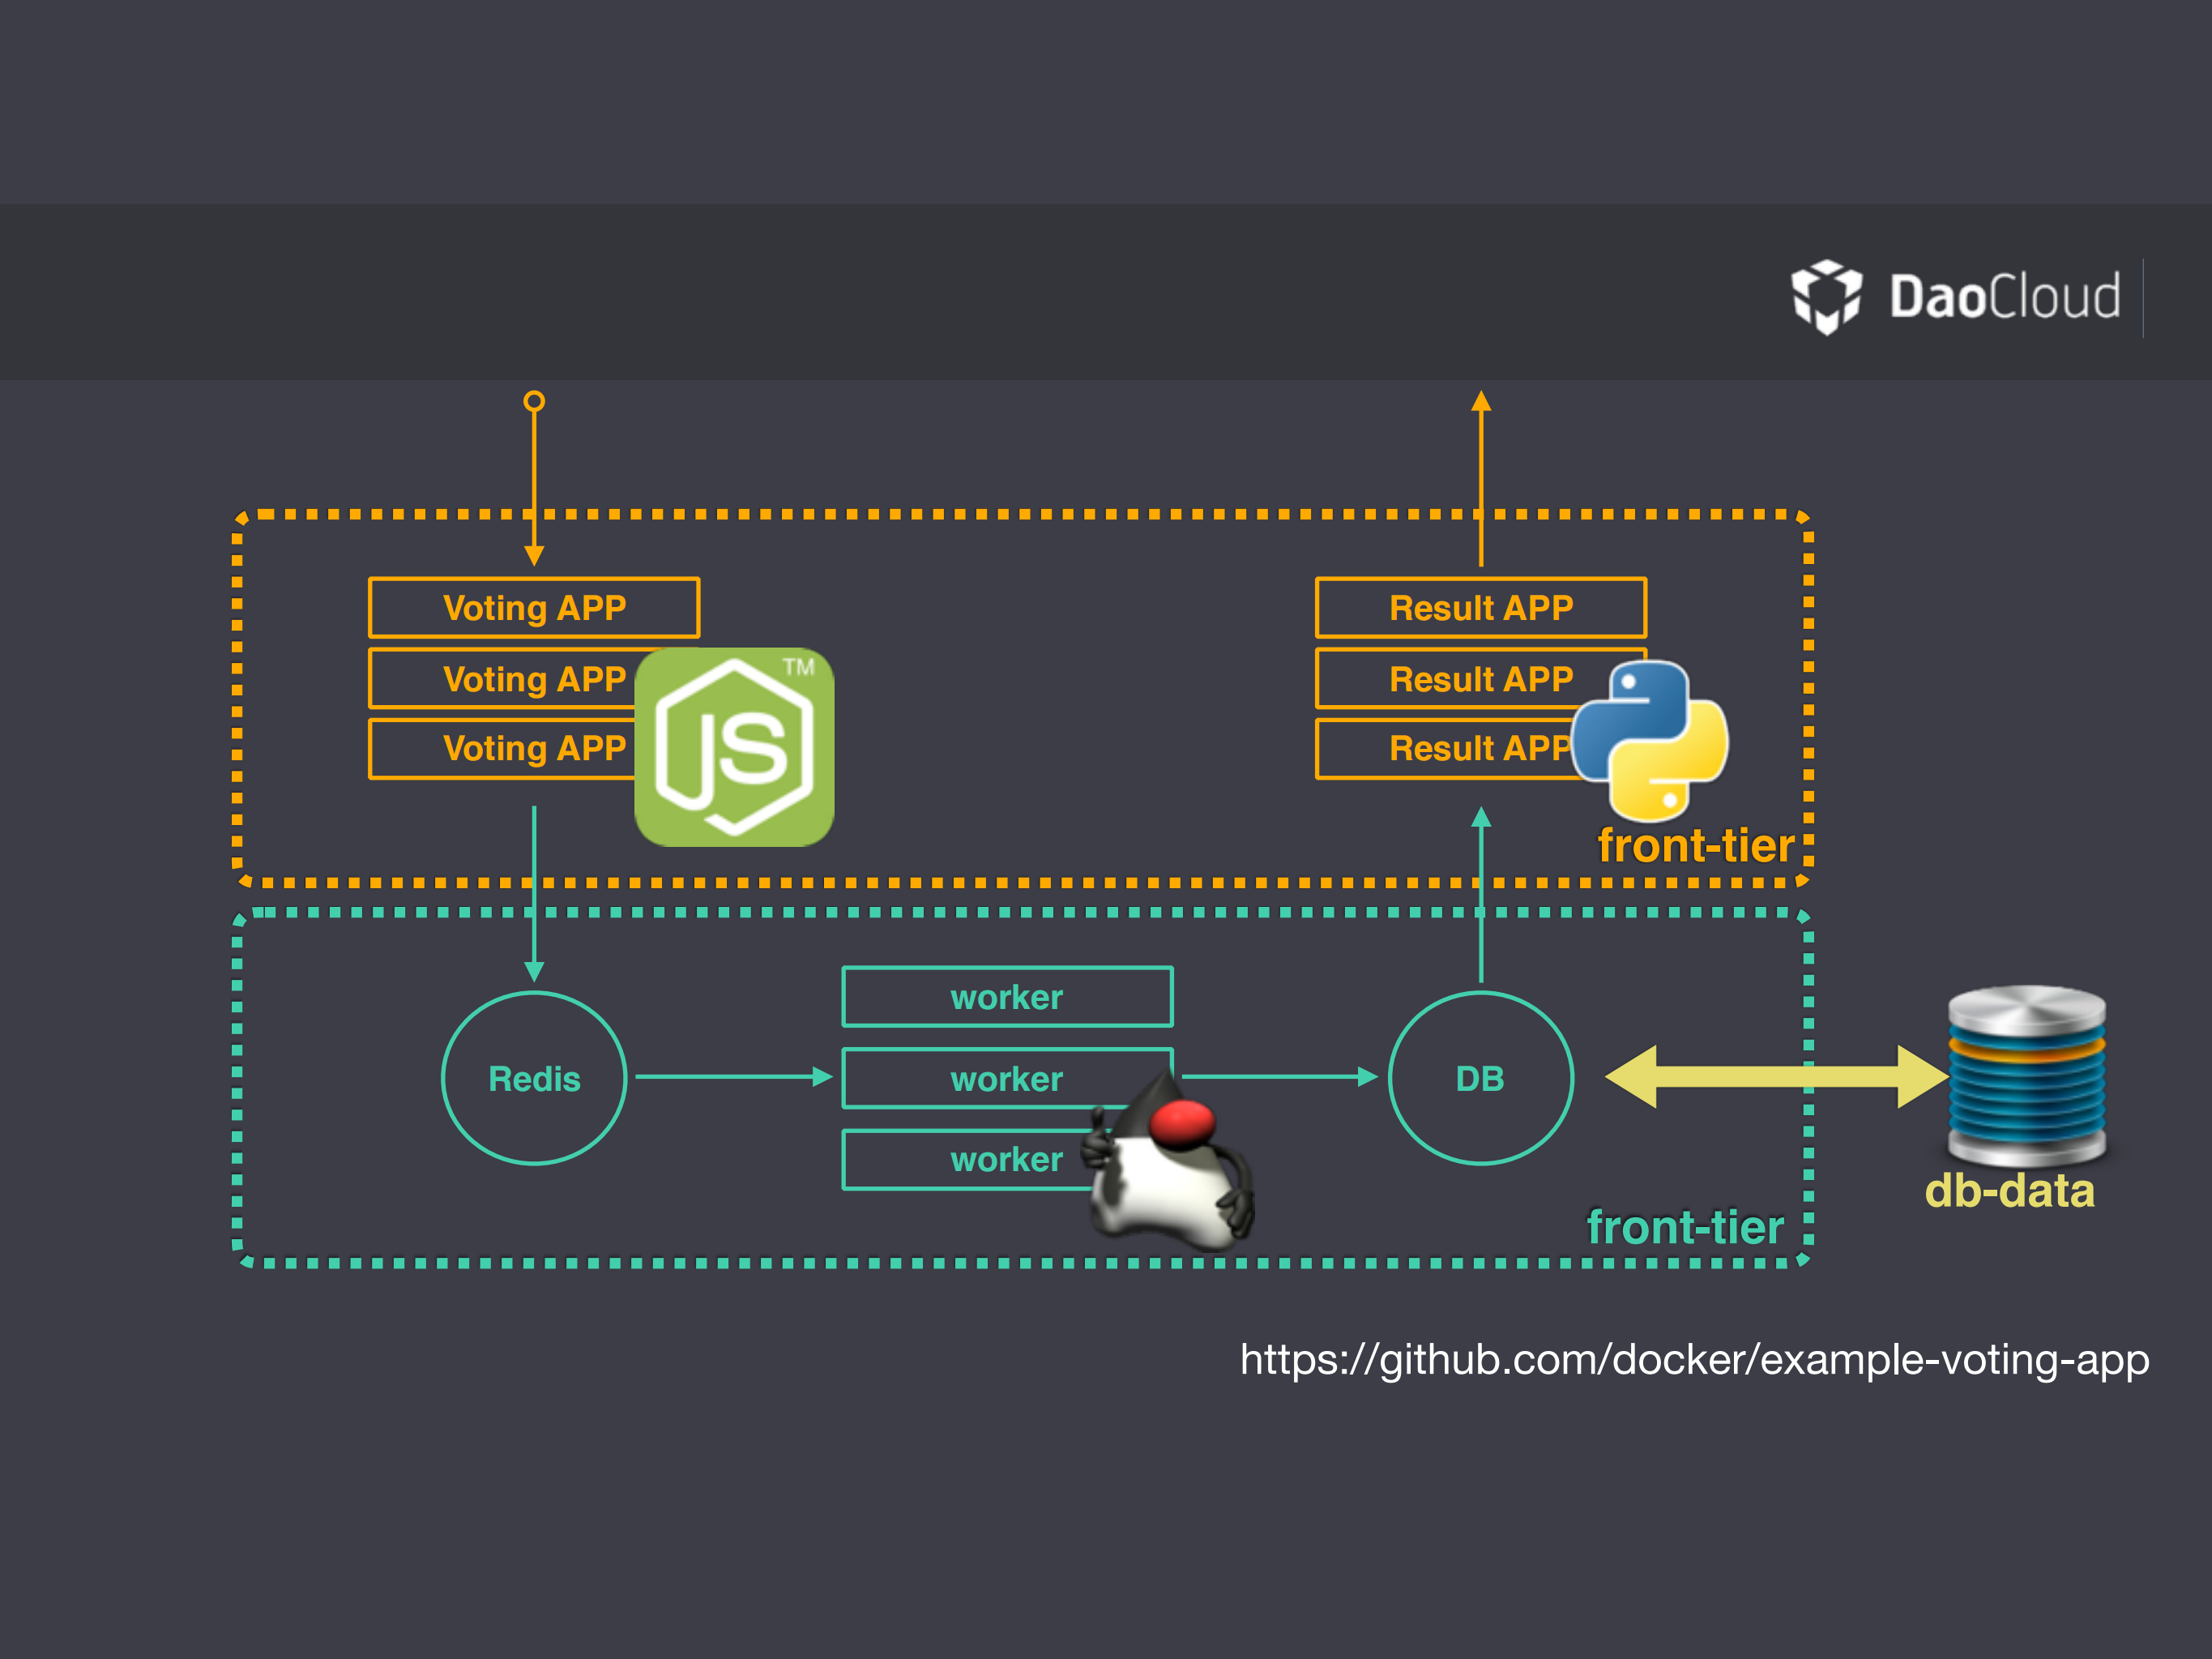Screen dimensions: 2212x1659
Task: Select the green front-tier label
Action: click(1687, 1228)
